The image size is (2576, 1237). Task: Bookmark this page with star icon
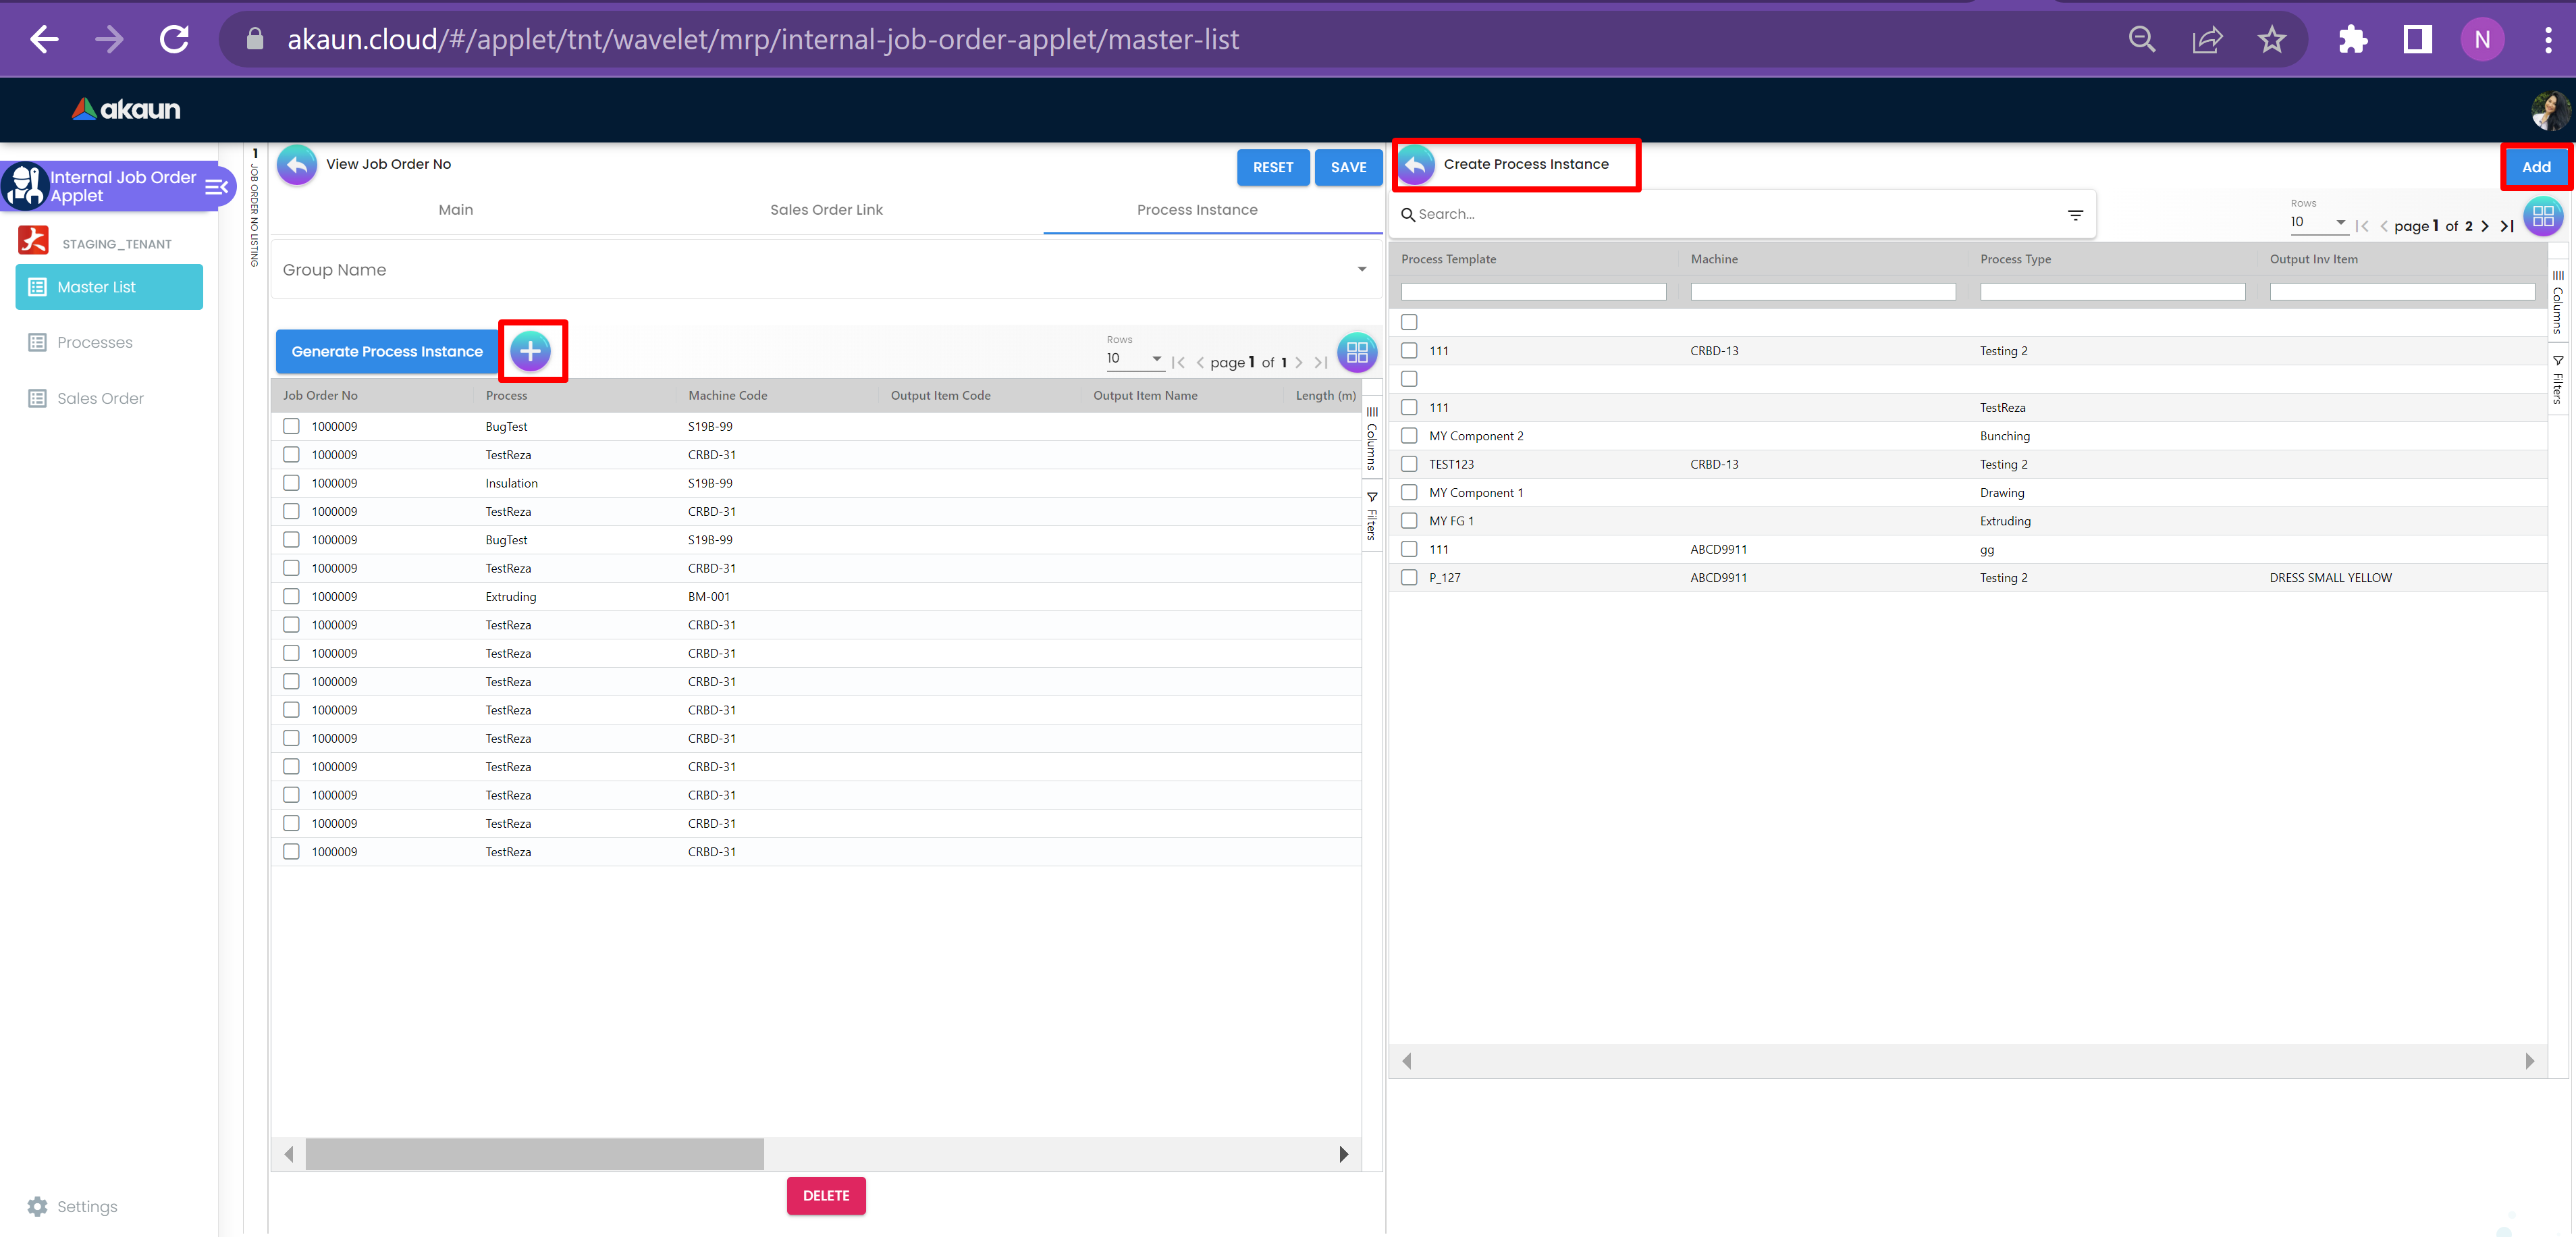click(2271, 40)
